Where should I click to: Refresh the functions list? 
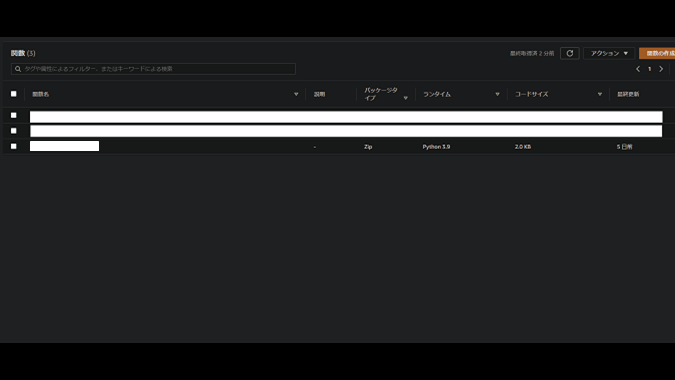570,53
